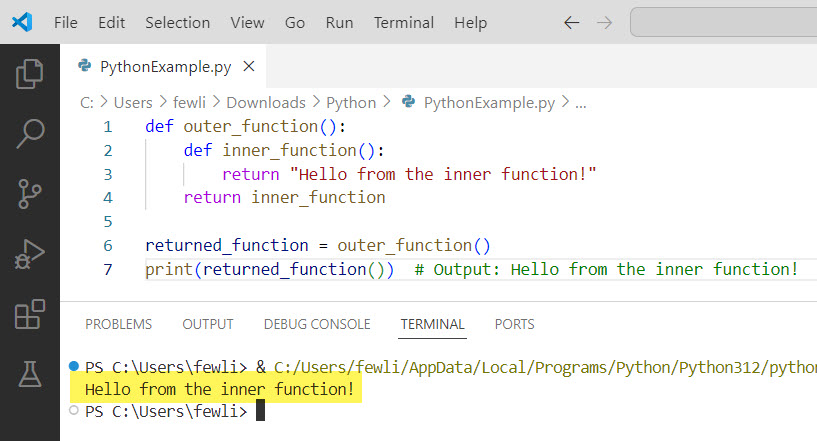
Task: Click the Python icon on the editor tab
Action: point(84,66)
